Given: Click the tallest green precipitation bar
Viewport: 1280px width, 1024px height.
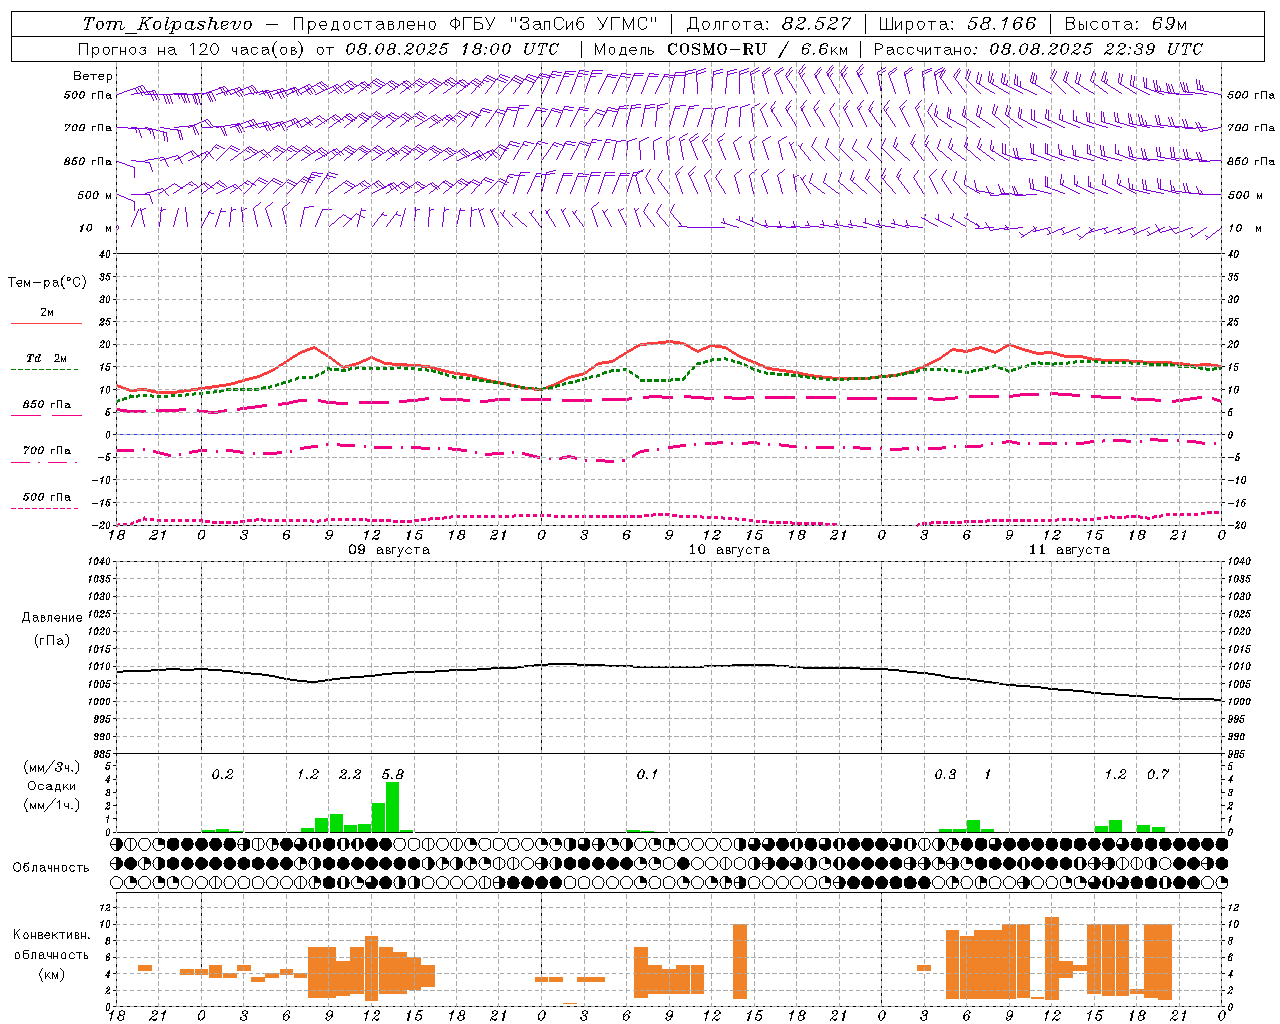Looking at the screenshot, I should [392, 807].
